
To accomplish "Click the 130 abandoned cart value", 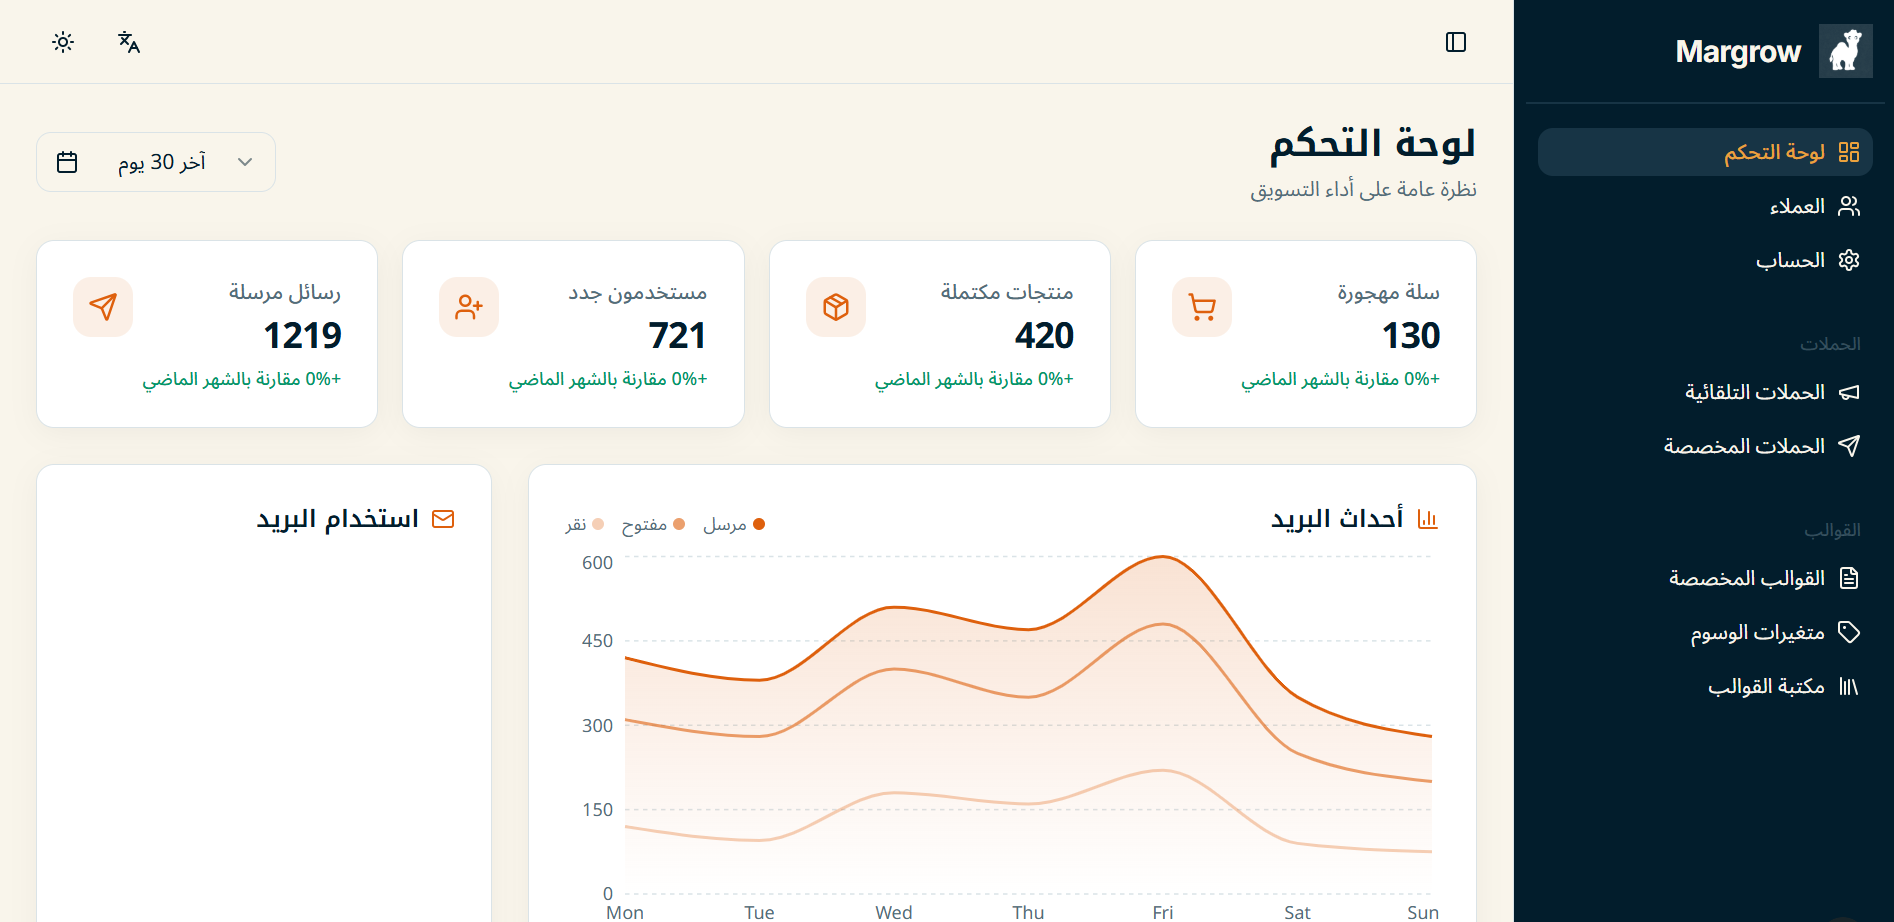I will coord(1411,336).
